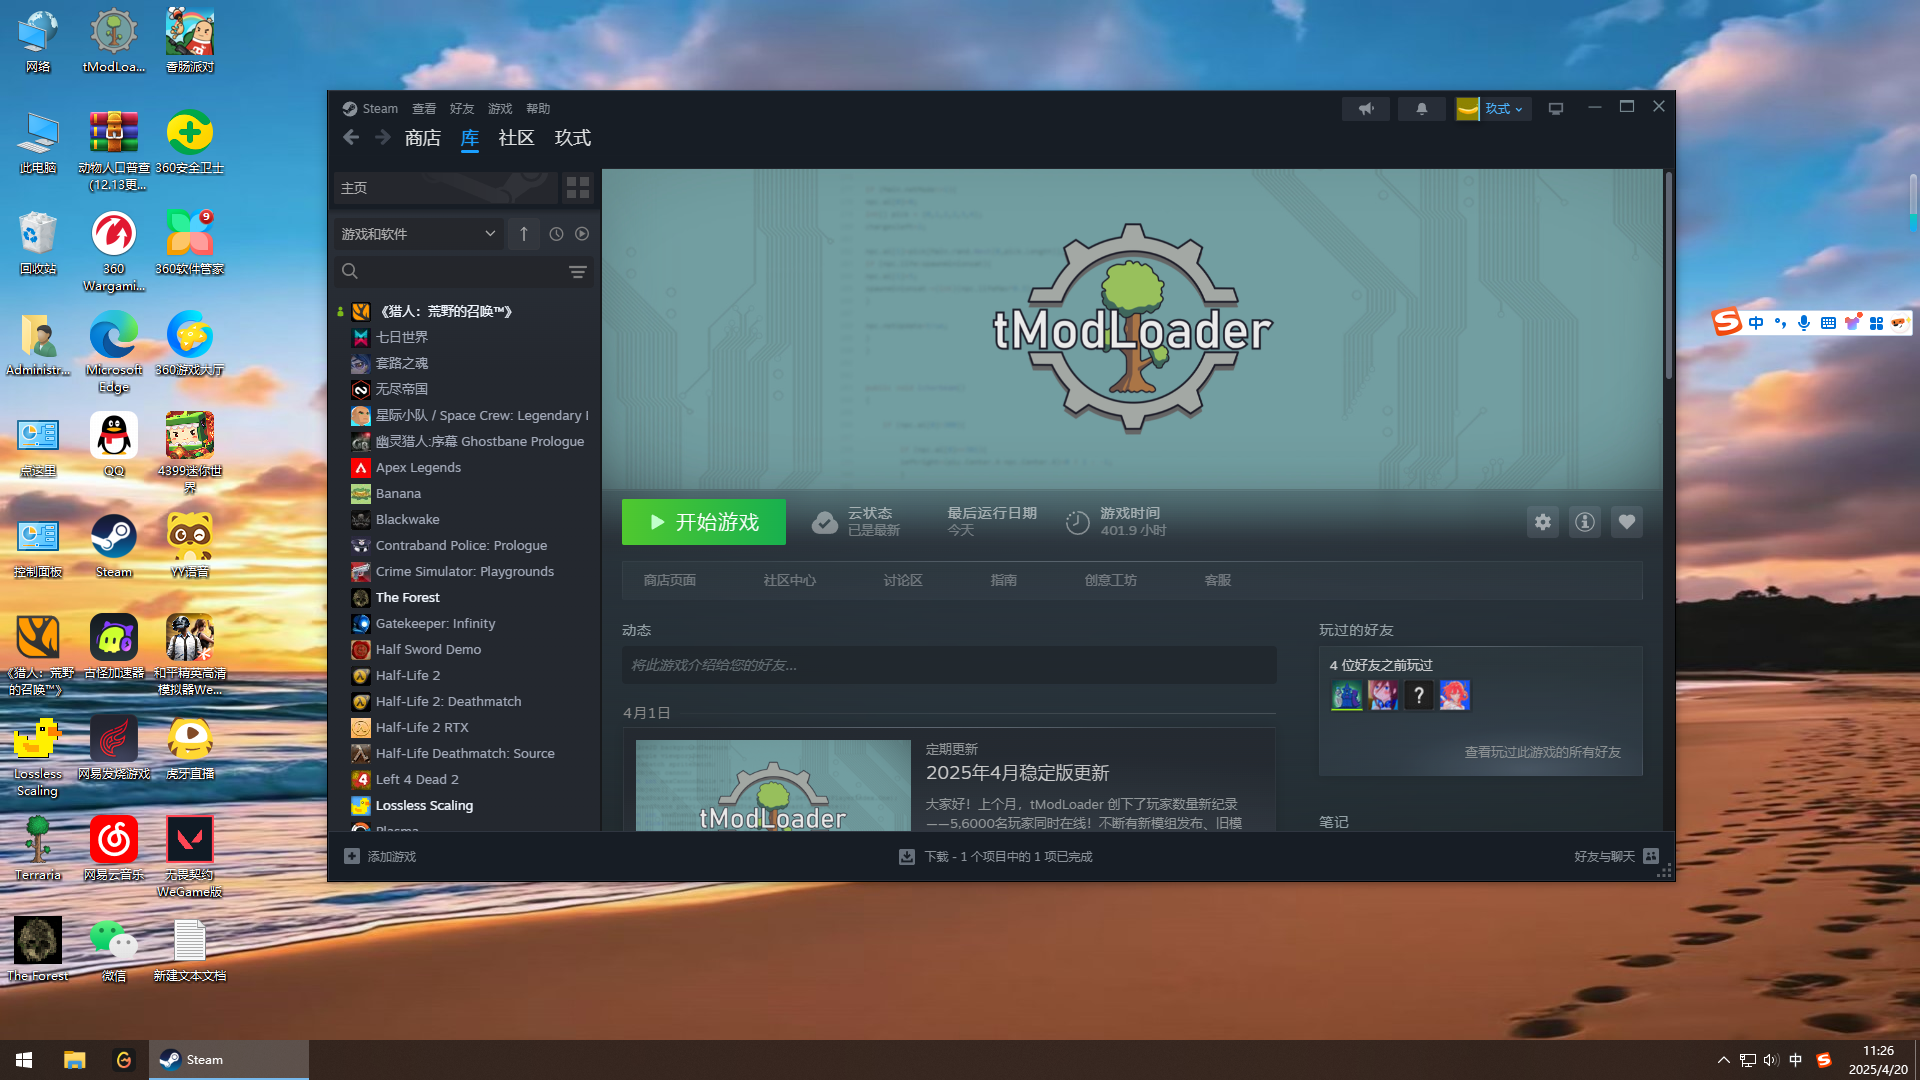Open the volume icon in system tray
This screenshot has height=1080, width=1920.
tap(1771, 1060)
